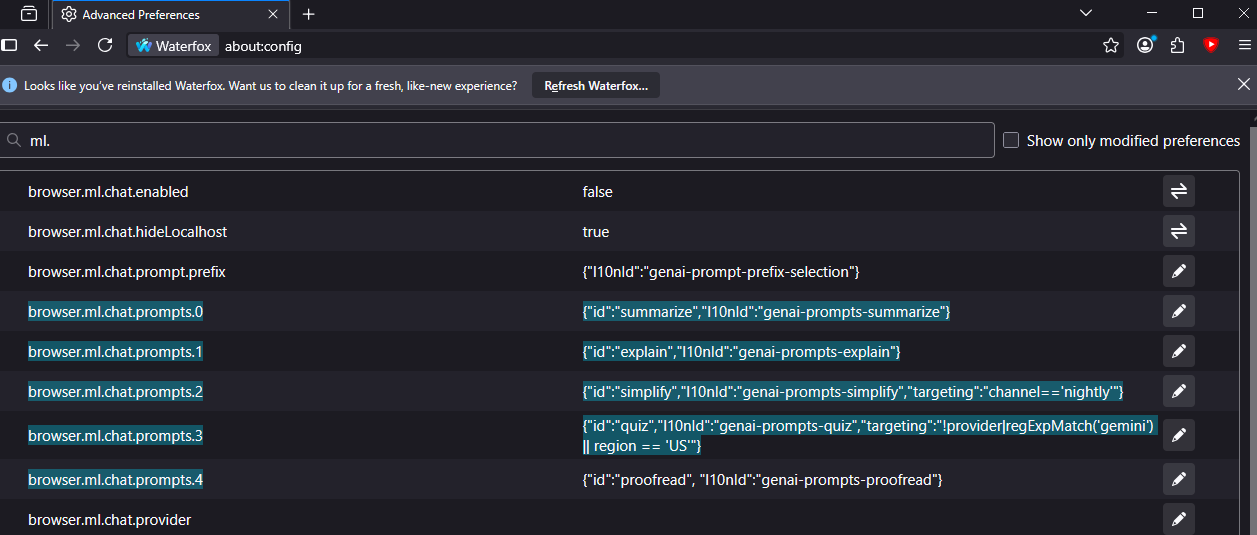Viewport: 1257px width, 535px height.
Task: Click the Refresh Waterfox button
Action: [595, 86]
